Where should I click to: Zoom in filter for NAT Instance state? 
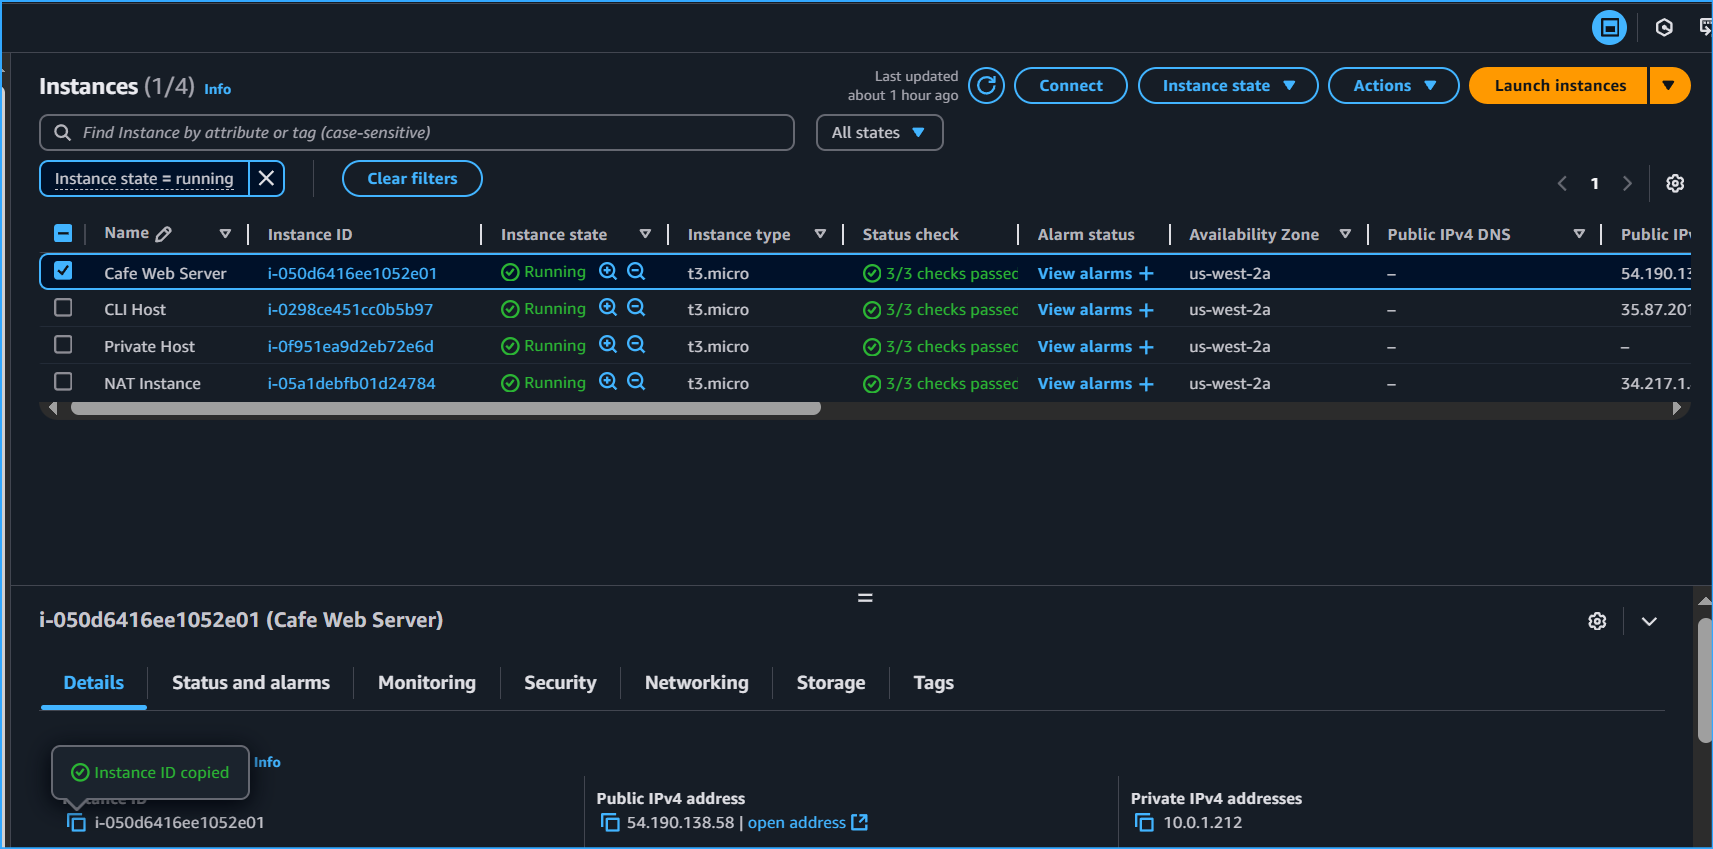point(608,382)
